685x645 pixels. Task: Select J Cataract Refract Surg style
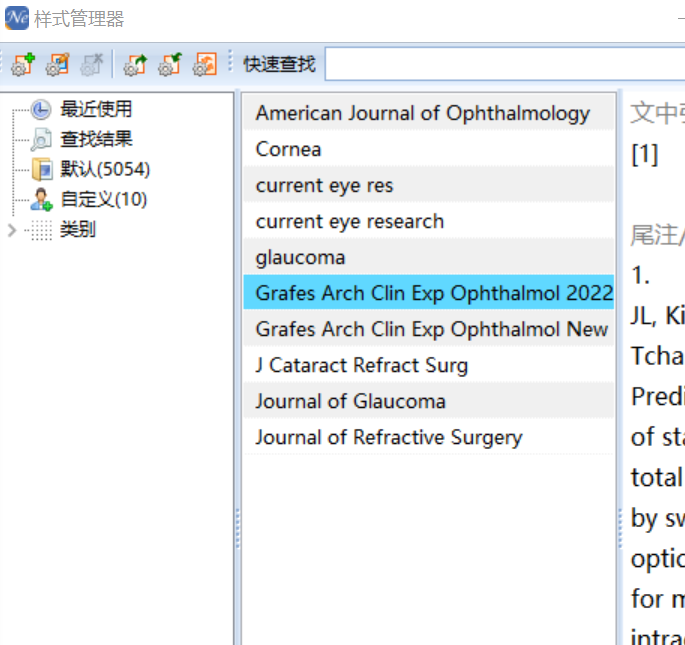click(x=429, y=364)
